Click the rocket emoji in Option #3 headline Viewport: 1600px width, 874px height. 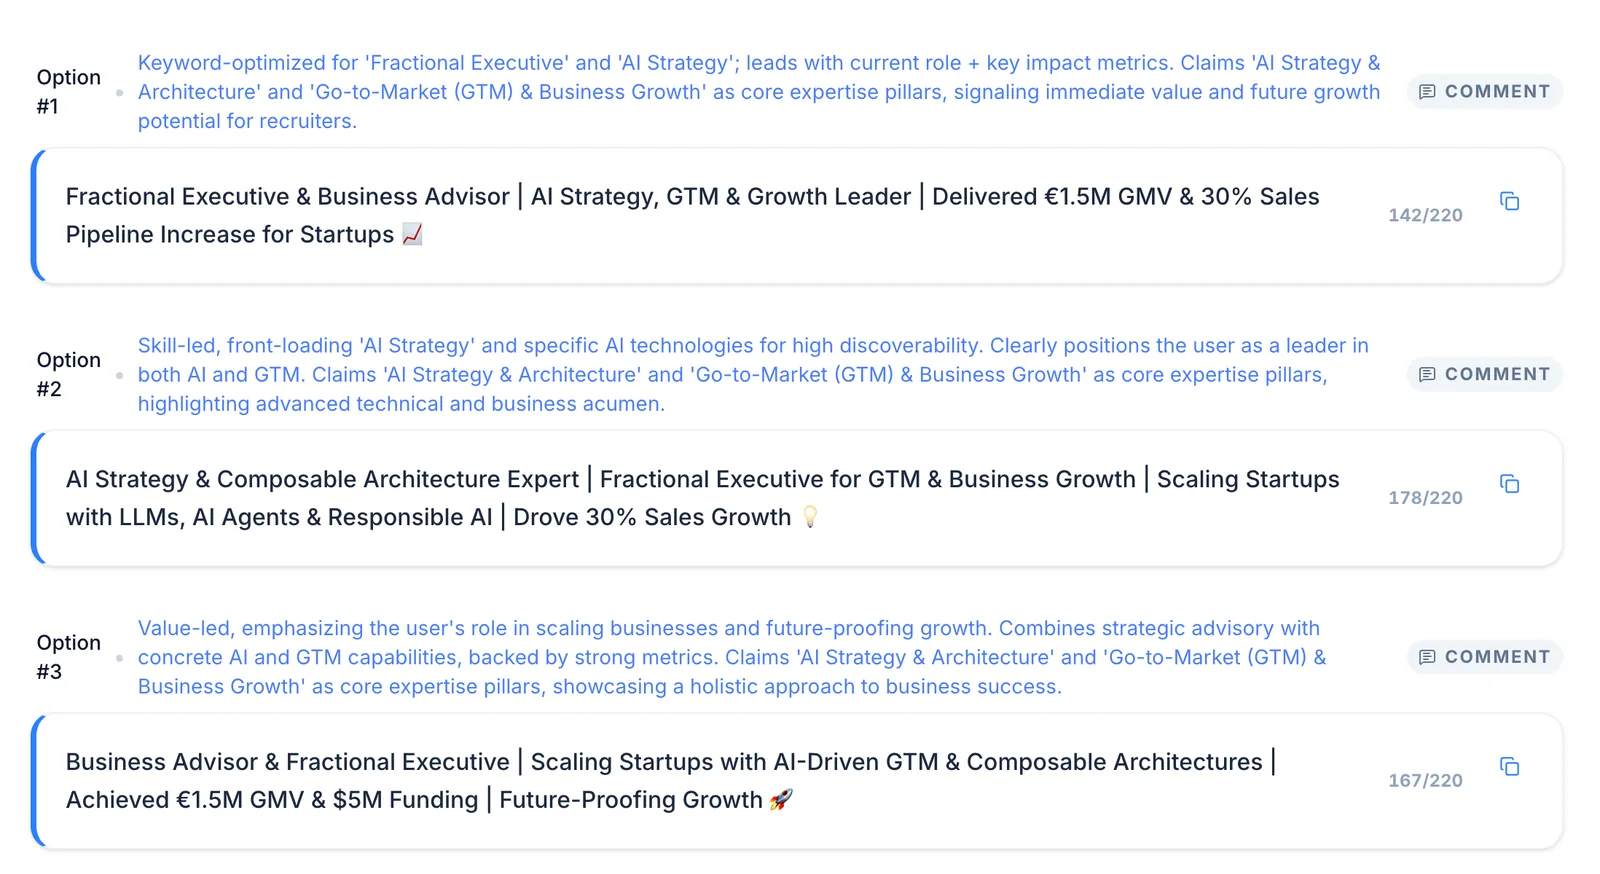[781, 800]
